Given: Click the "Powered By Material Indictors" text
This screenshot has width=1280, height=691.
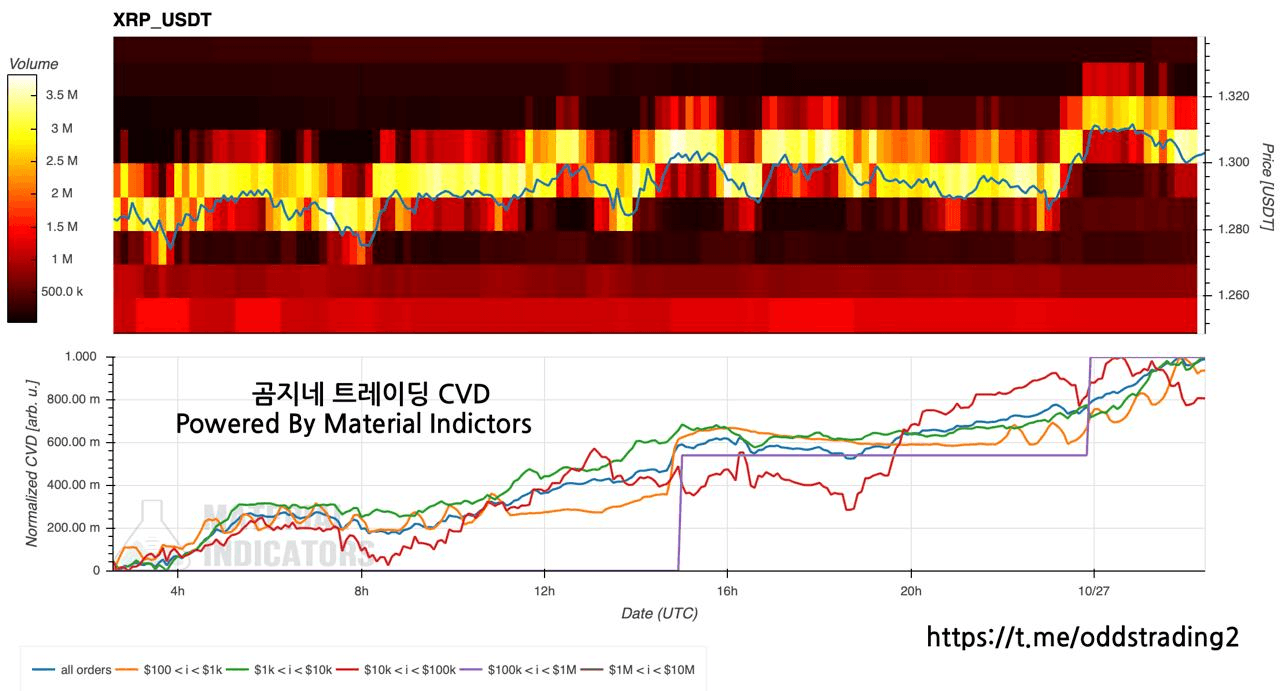Looking at the screenshot, I should tap(354, 424).
